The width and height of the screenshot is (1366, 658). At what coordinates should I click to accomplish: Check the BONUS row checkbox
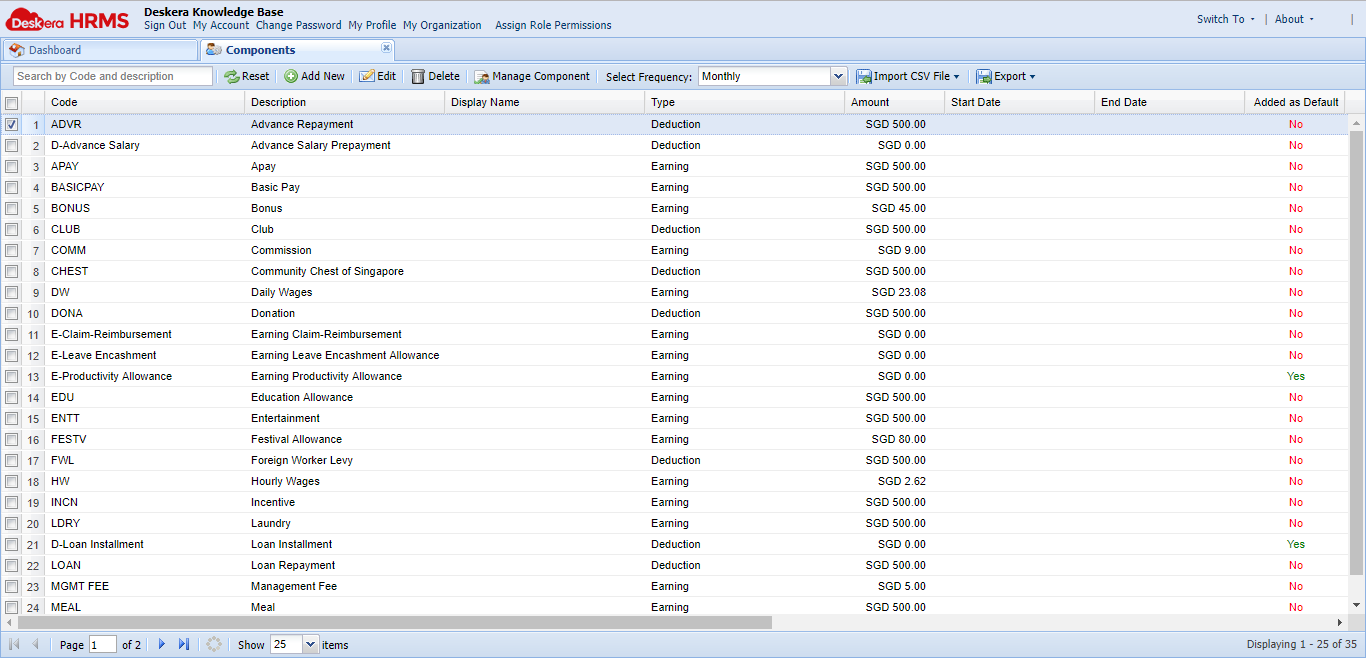(11, 209)
